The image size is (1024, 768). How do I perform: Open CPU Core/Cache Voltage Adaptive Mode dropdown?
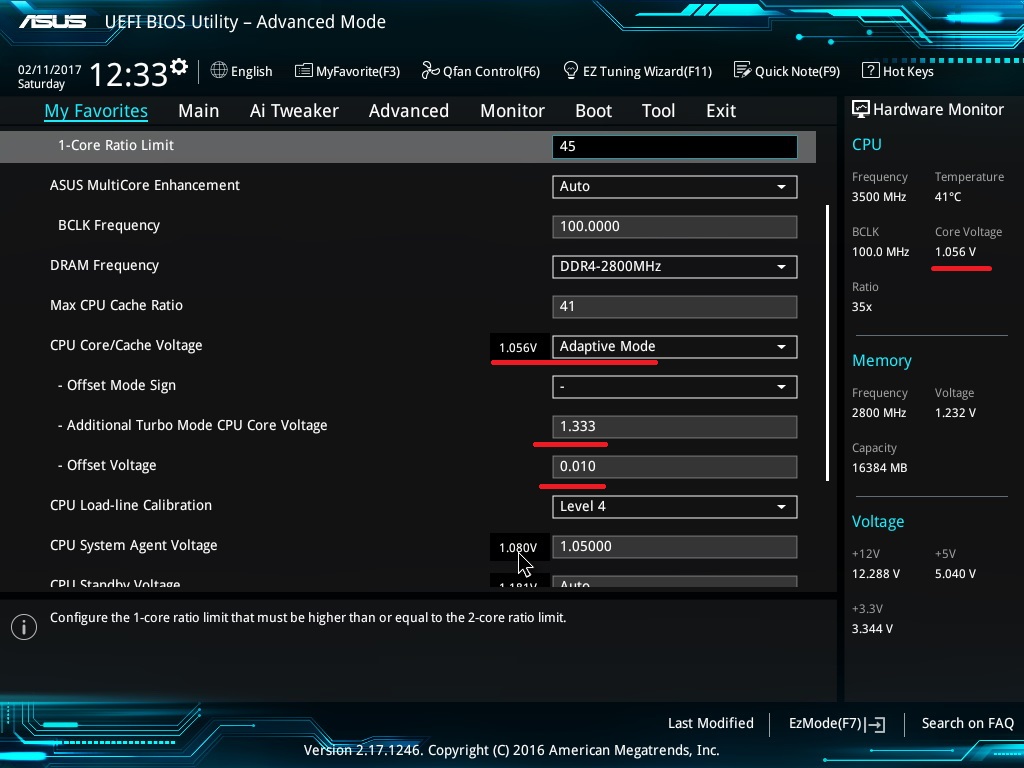(675, 347)
